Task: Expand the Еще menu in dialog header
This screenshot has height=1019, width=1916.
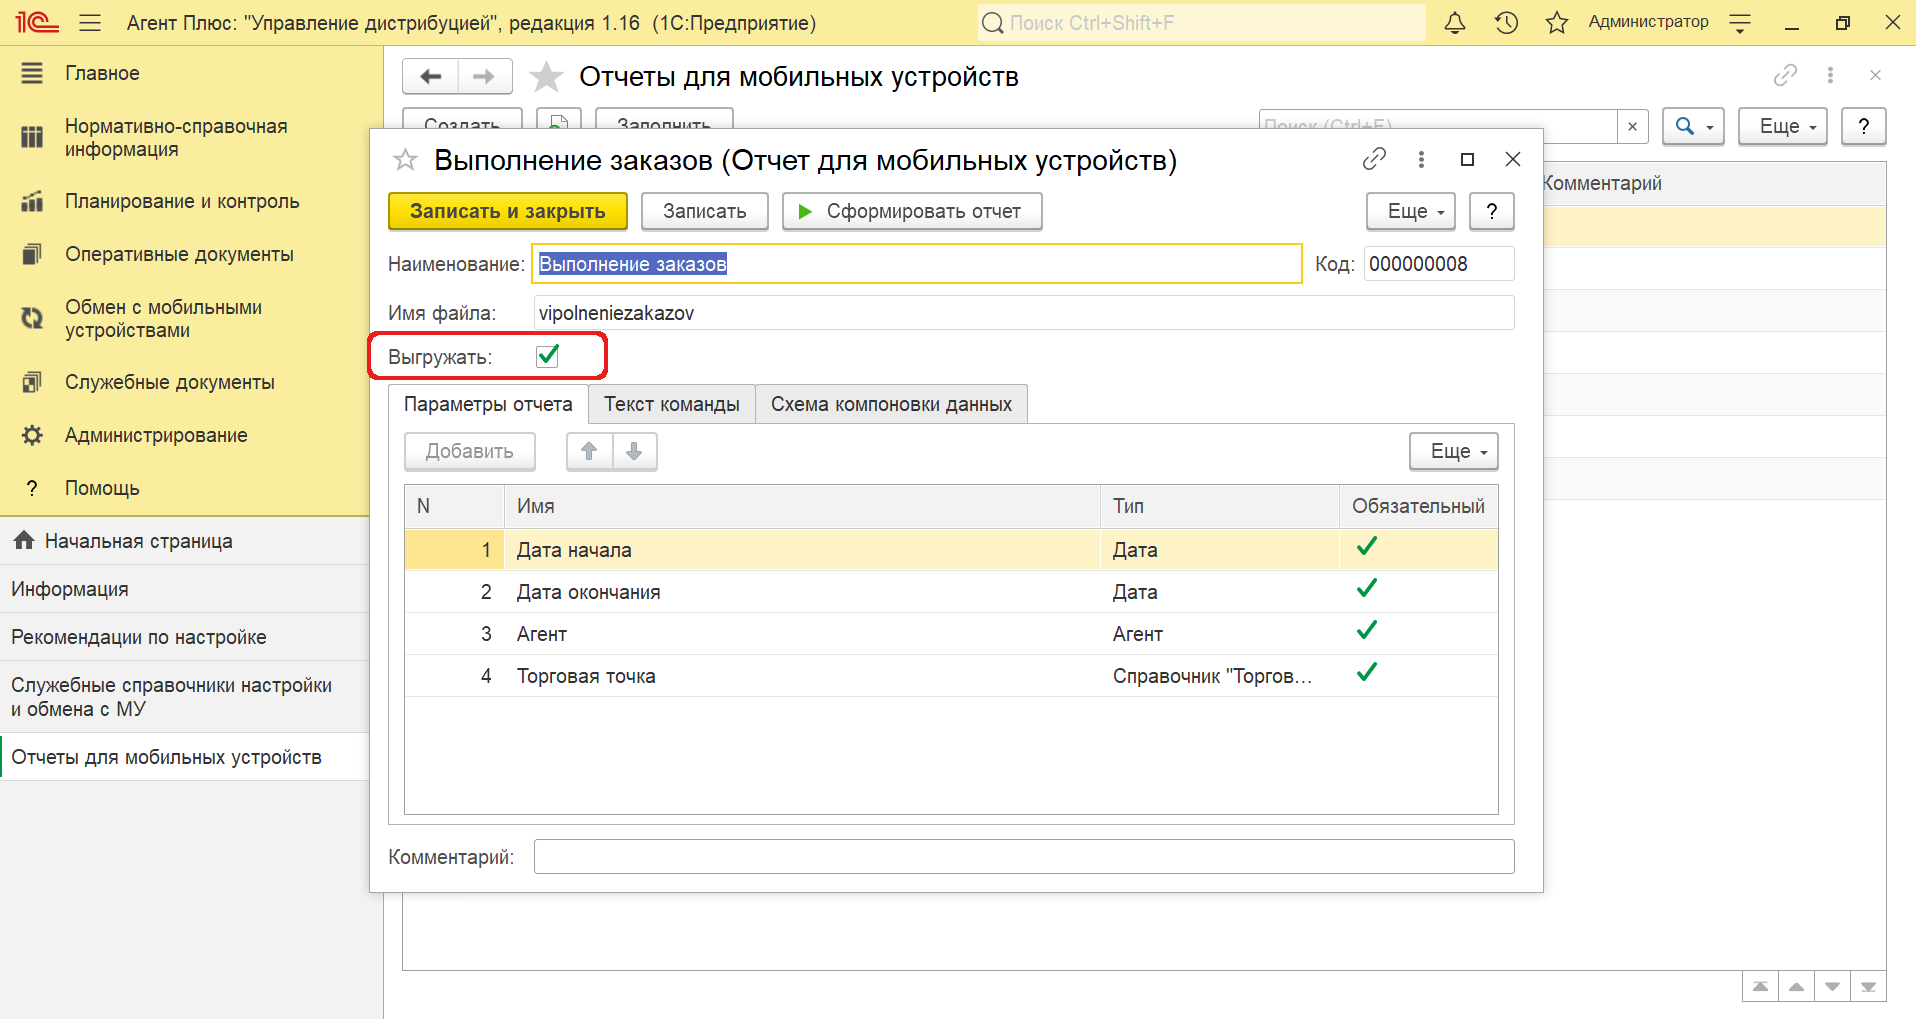Action: 1415,211
